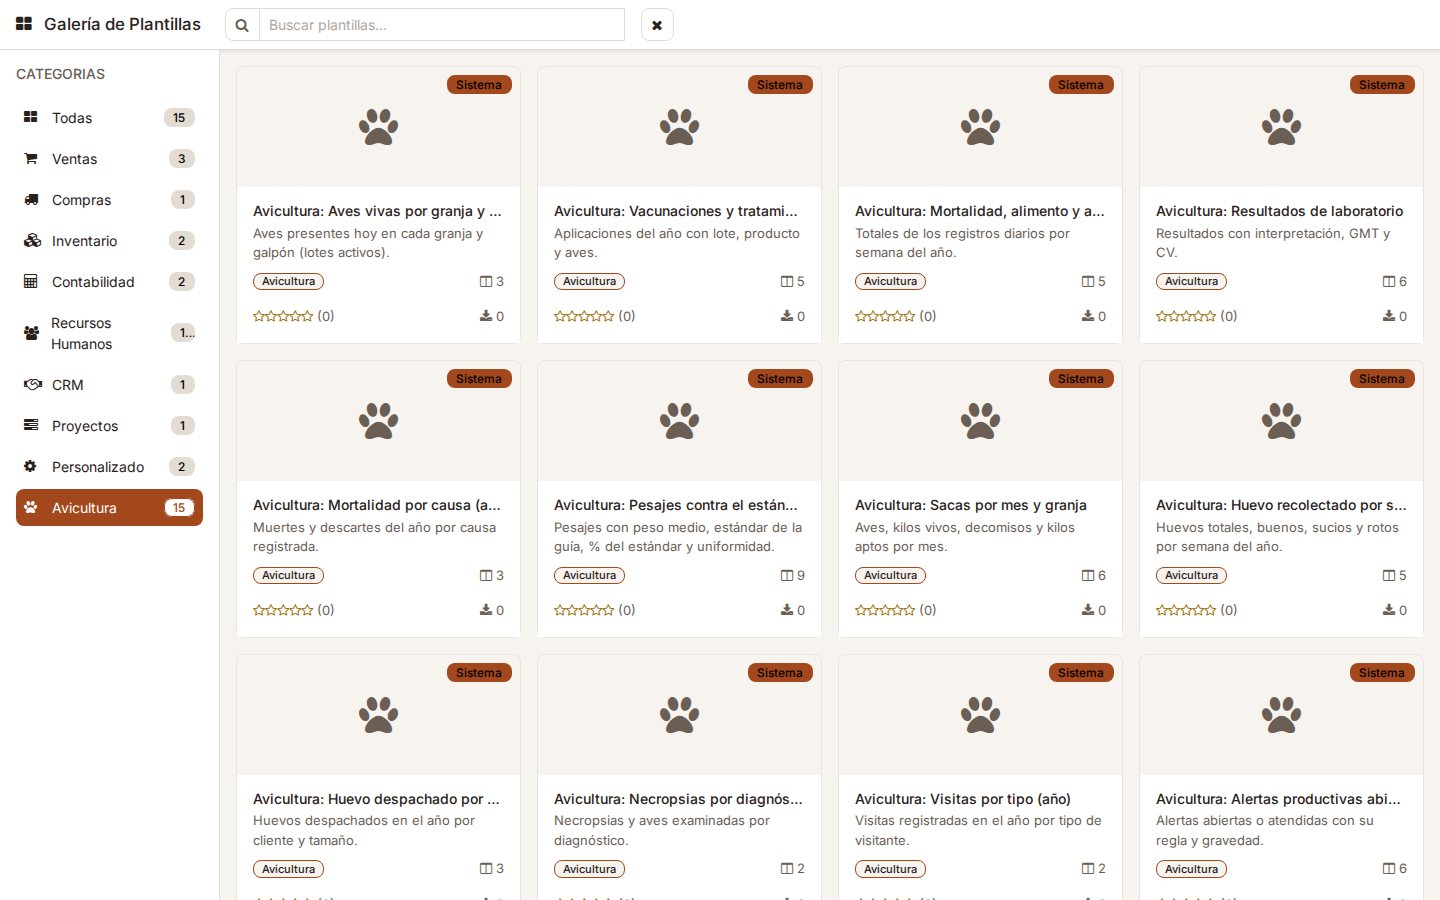Viewport: 1440px width, 900px height.
Task: Click the CRM handshake icon
Action: 32,385
